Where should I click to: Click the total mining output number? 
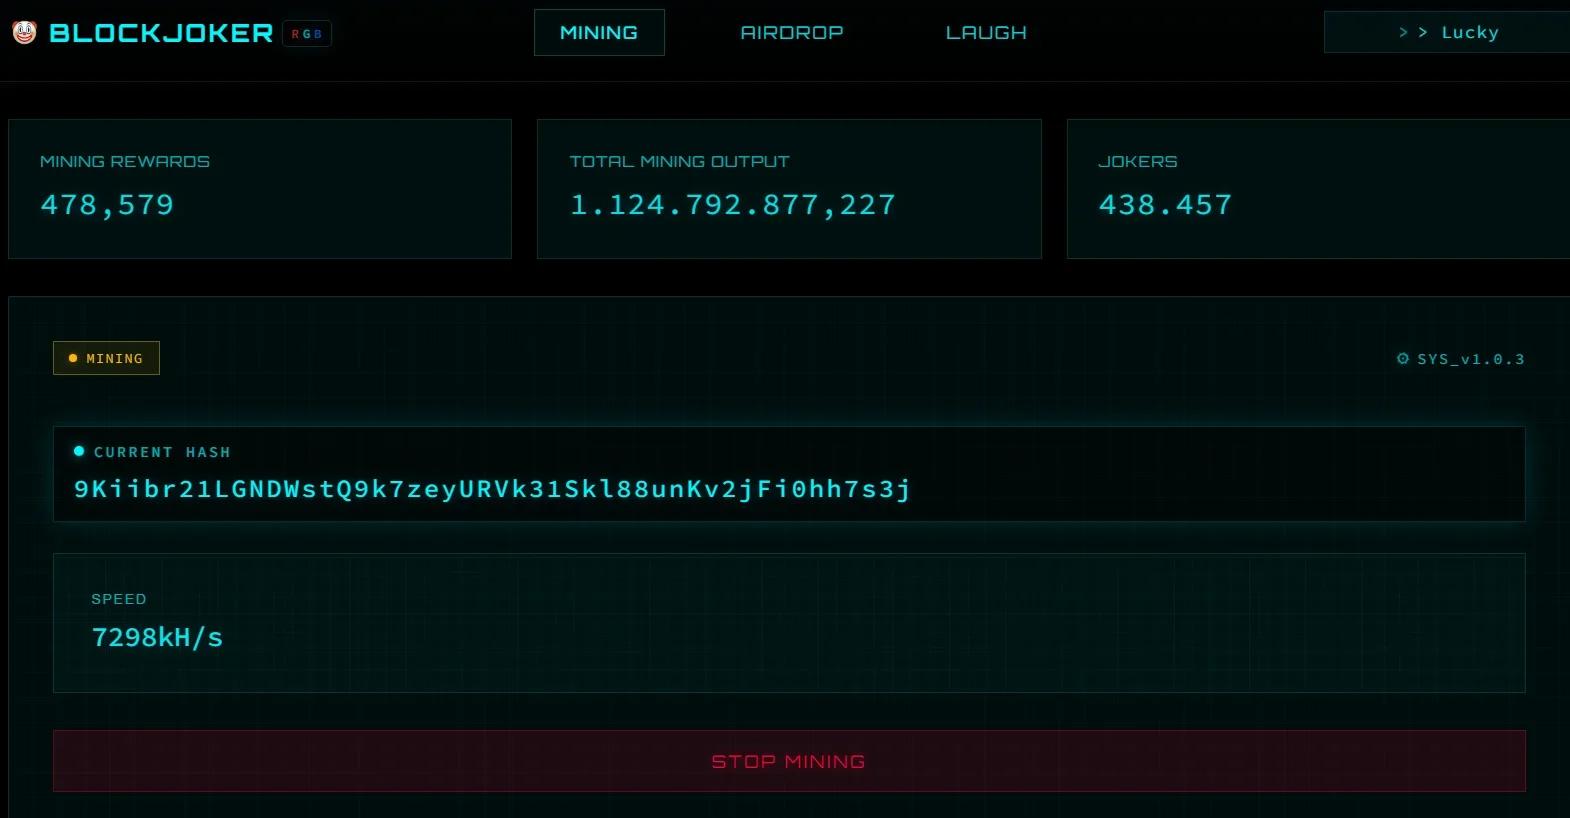click(732, 205)
